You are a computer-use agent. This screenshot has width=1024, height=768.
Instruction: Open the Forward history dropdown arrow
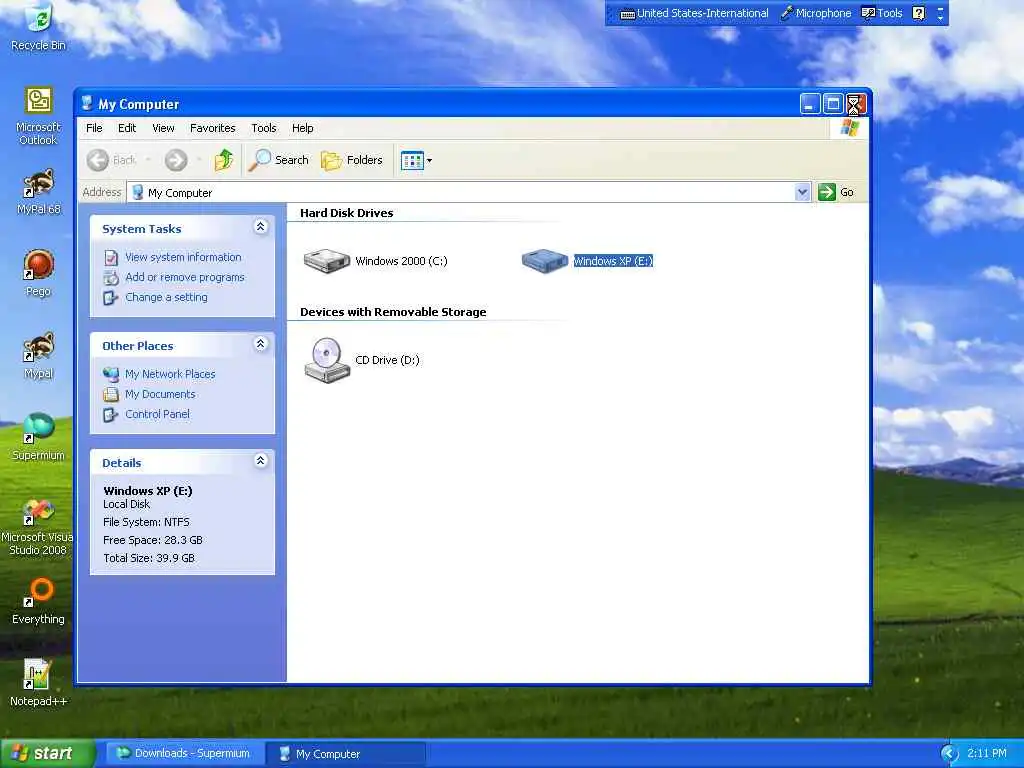click(x=199, y=160)
